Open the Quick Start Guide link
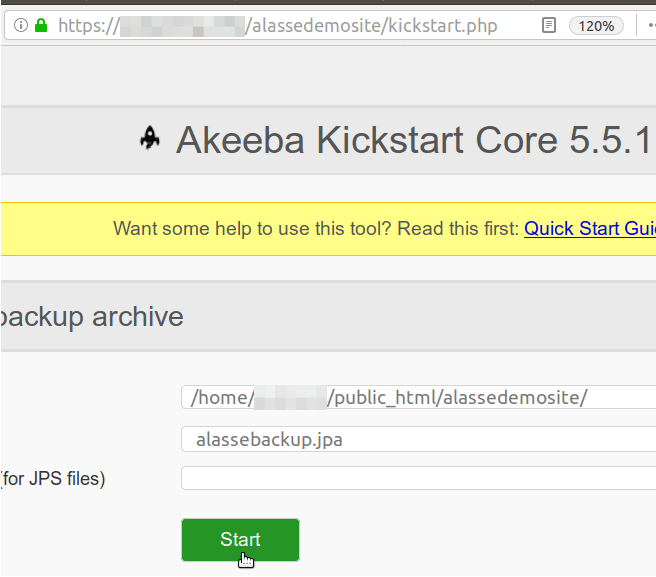The image size is (656, 577). (x=590, y=228)
